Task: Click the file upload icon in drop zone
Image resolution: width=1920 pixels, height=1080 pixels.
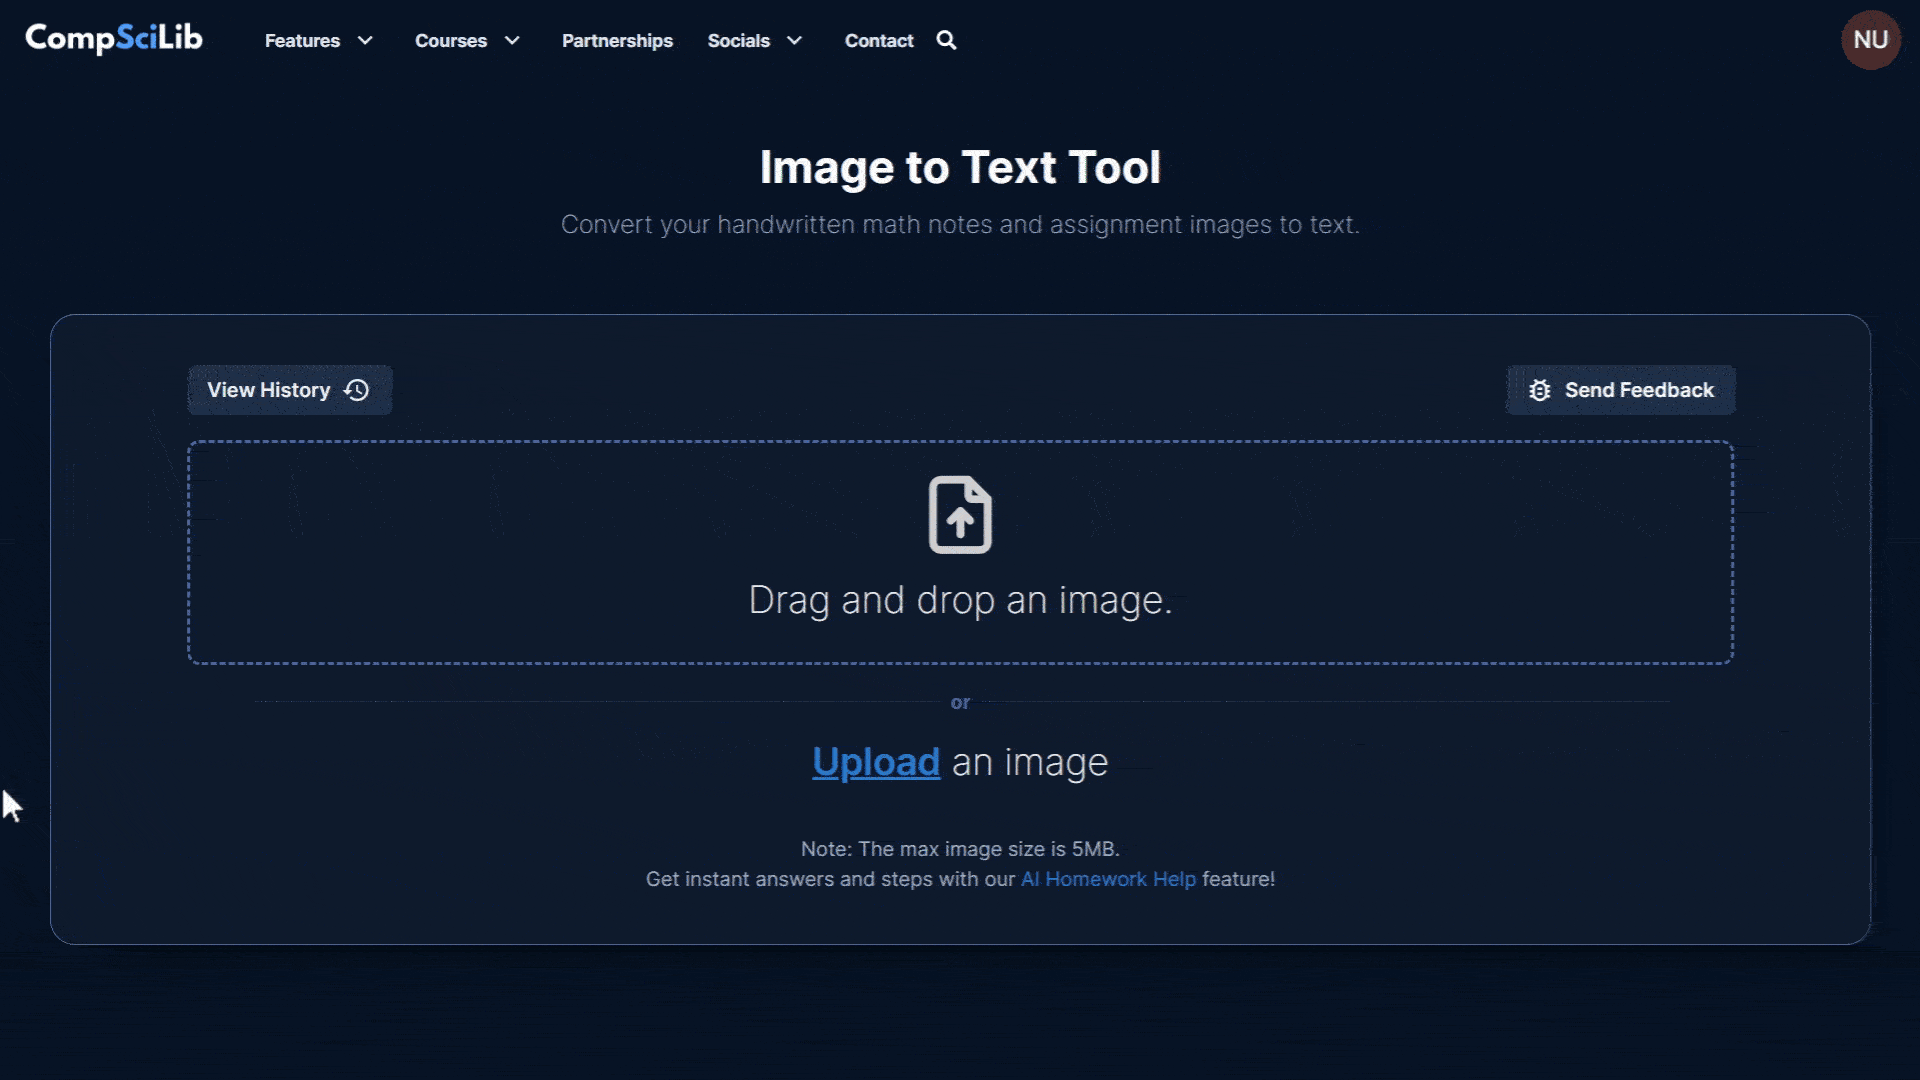Action: click(x=960, y=515)
